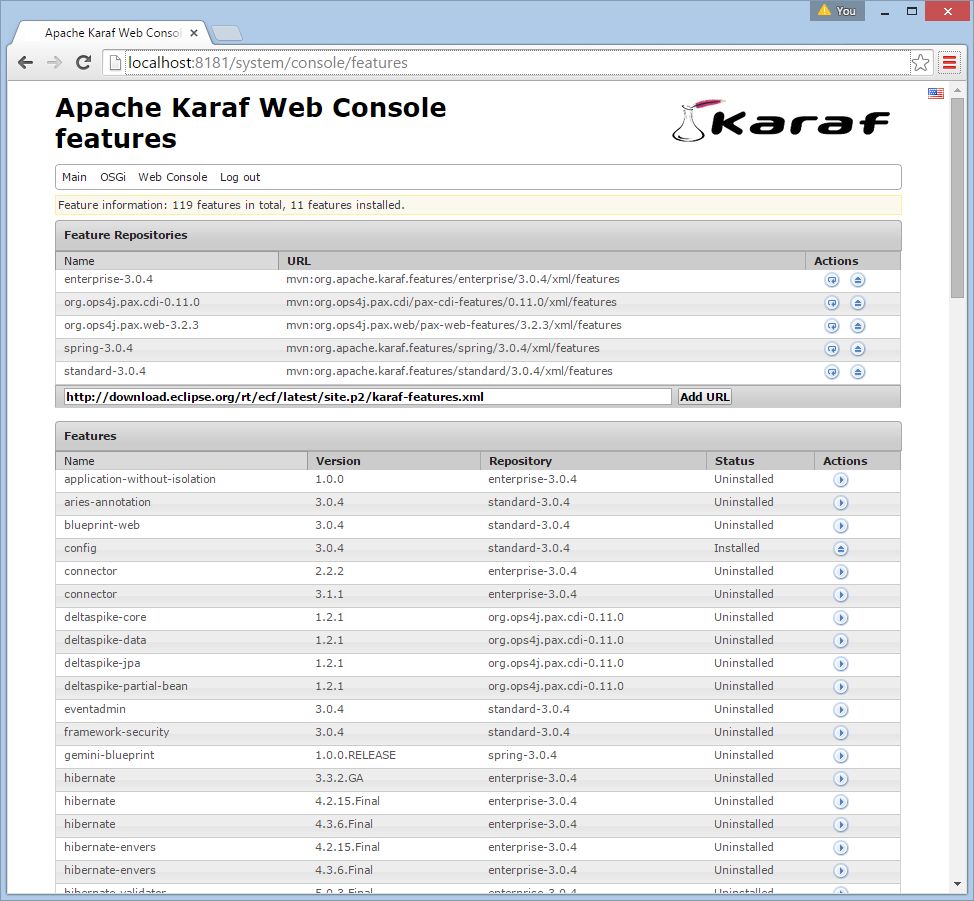The width and height of the screenshot is (974, 901).
Task: Bookmark this page with the star
Action: coord(921,63)
